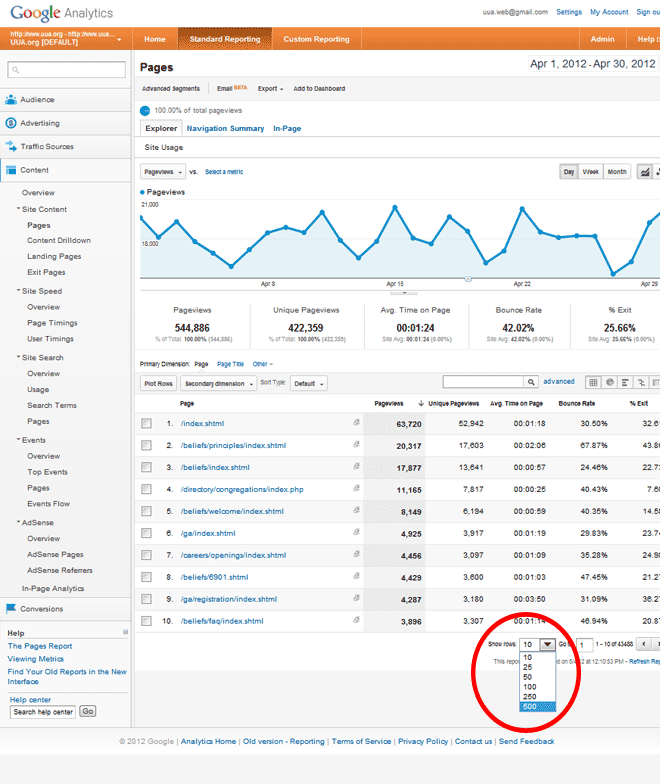
Task: Check the row for /ga/index.shtml
Action: point(146,534)
